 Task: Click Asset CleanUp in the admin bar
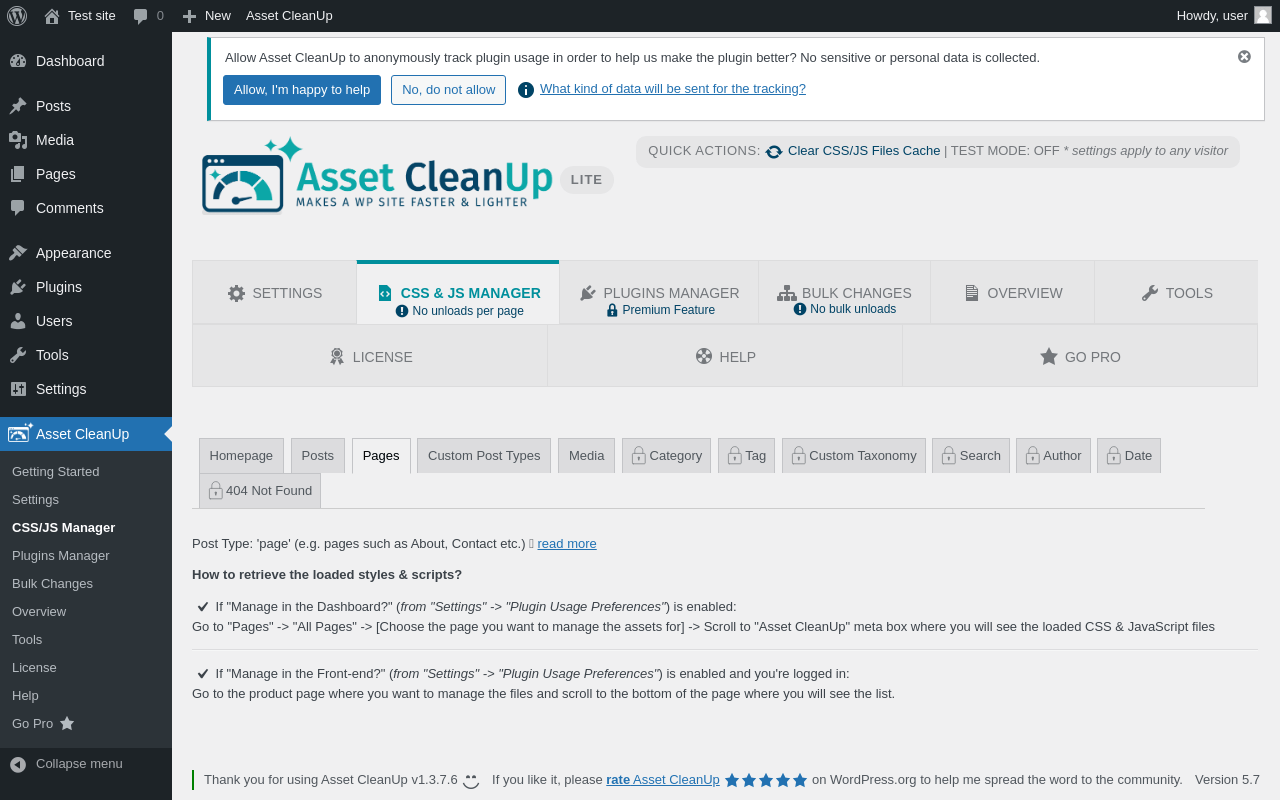(289, 16)
